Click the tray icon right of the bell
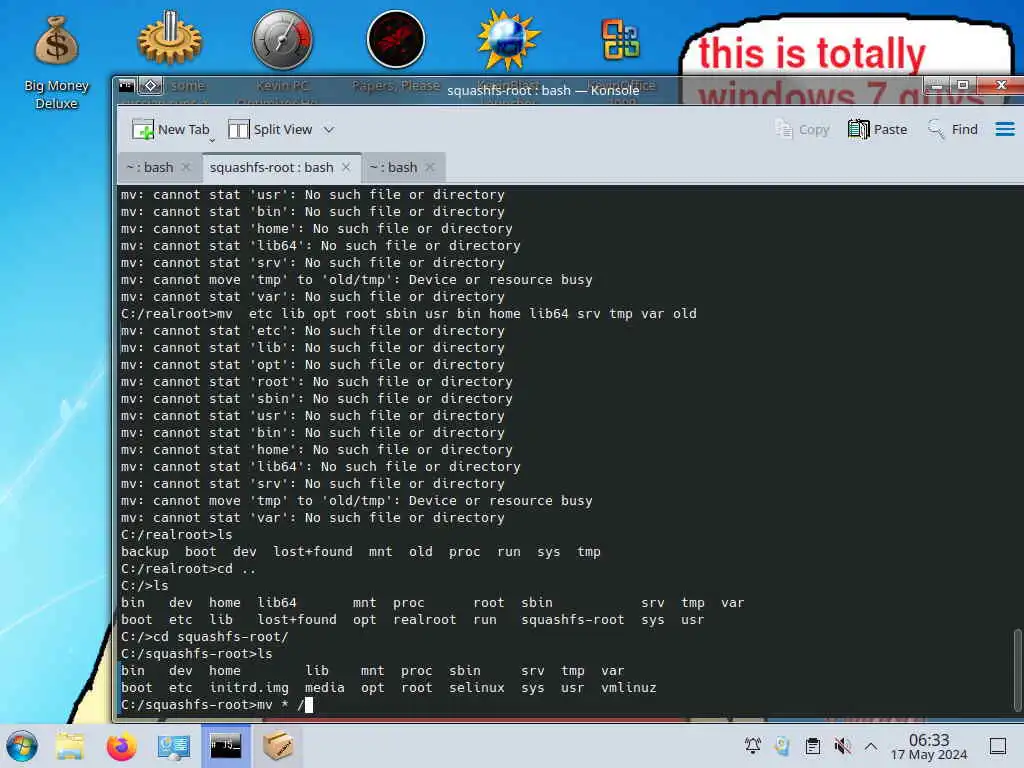The height and width of the screenshot is (768, 1024). (782, 745)
